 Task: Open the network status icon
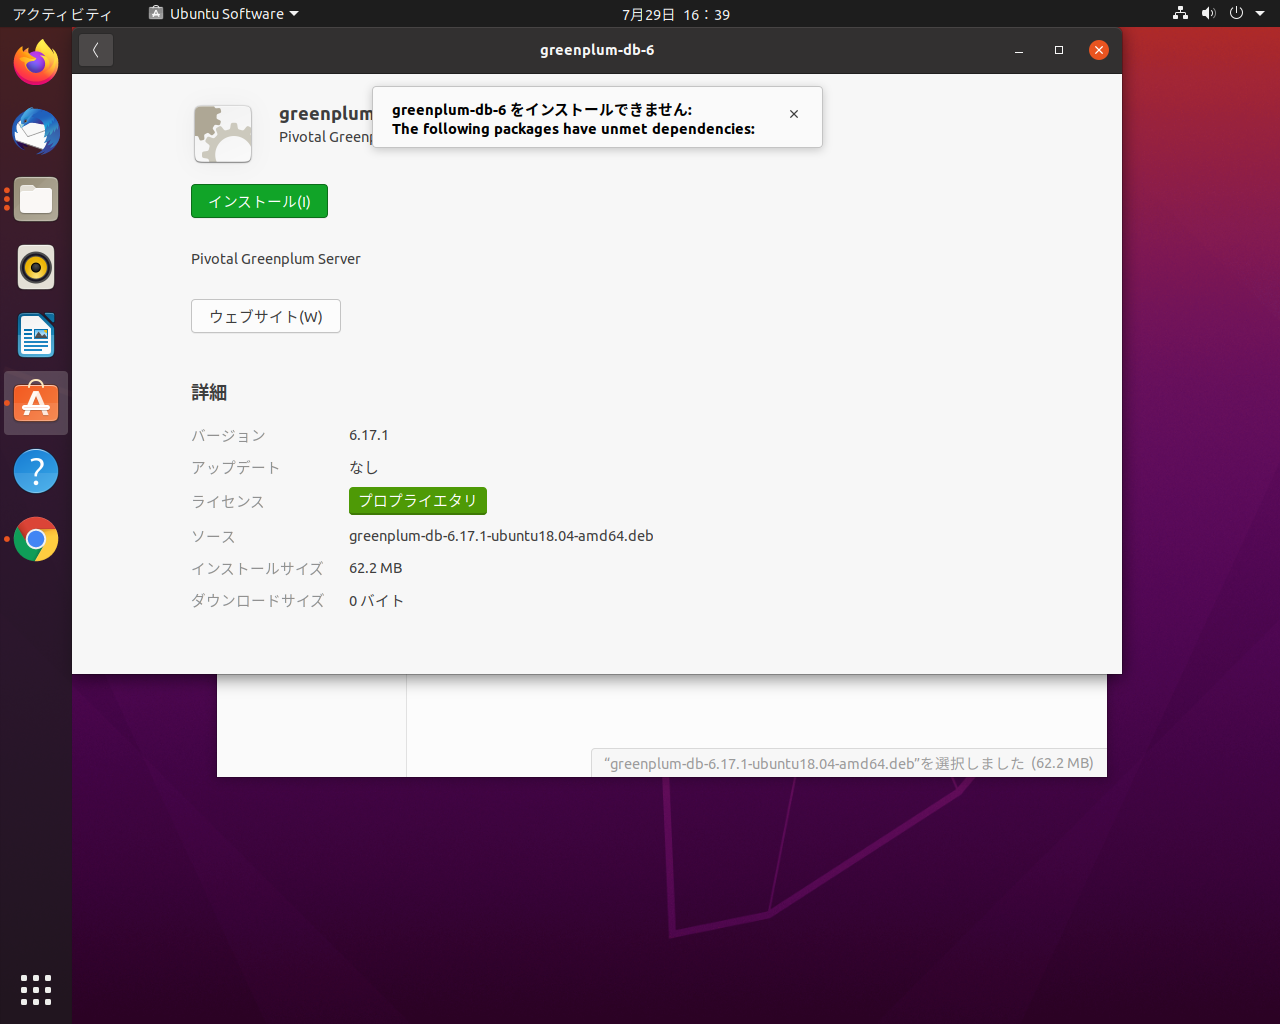pyautogui.click(x=1181, y=14)
